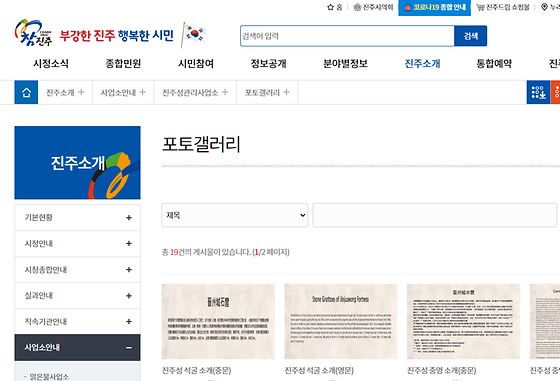The width and height of the screenshot is (560, 381).
Task: Open 시정소식 main menu
Action: (51, 64)
